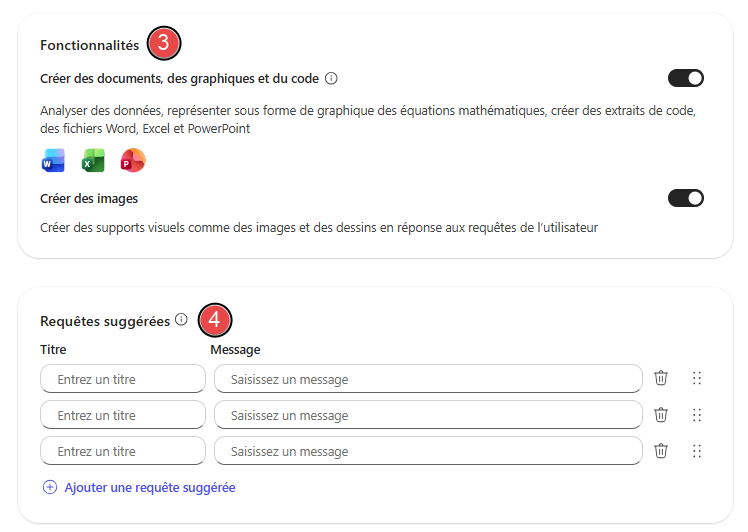Image resolution: width=748 pixels, height=532 pixels.
Task: Focus the first Entrez un titre field
Action: pos(123,379)
